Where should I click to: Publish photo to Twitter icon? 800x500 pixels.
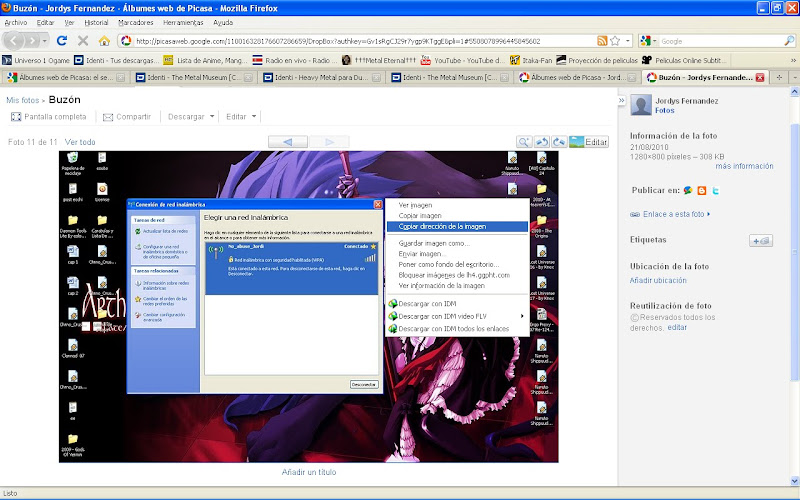(x=716, y=190)
